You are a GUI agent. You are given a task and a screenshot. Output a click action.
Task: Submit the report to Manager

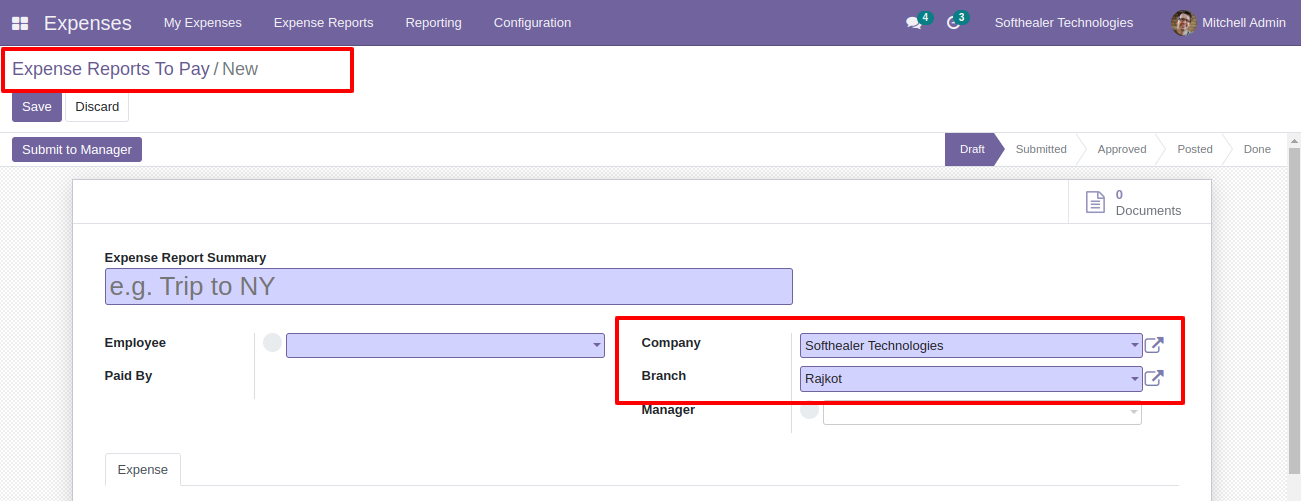tap(77, 149)
